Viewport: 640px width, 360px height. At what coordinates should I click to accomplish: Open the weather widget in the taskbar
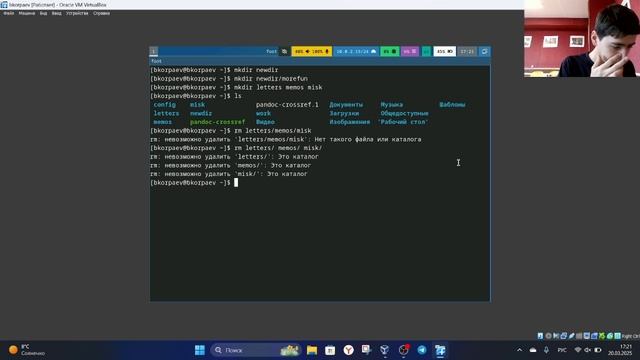27,350
